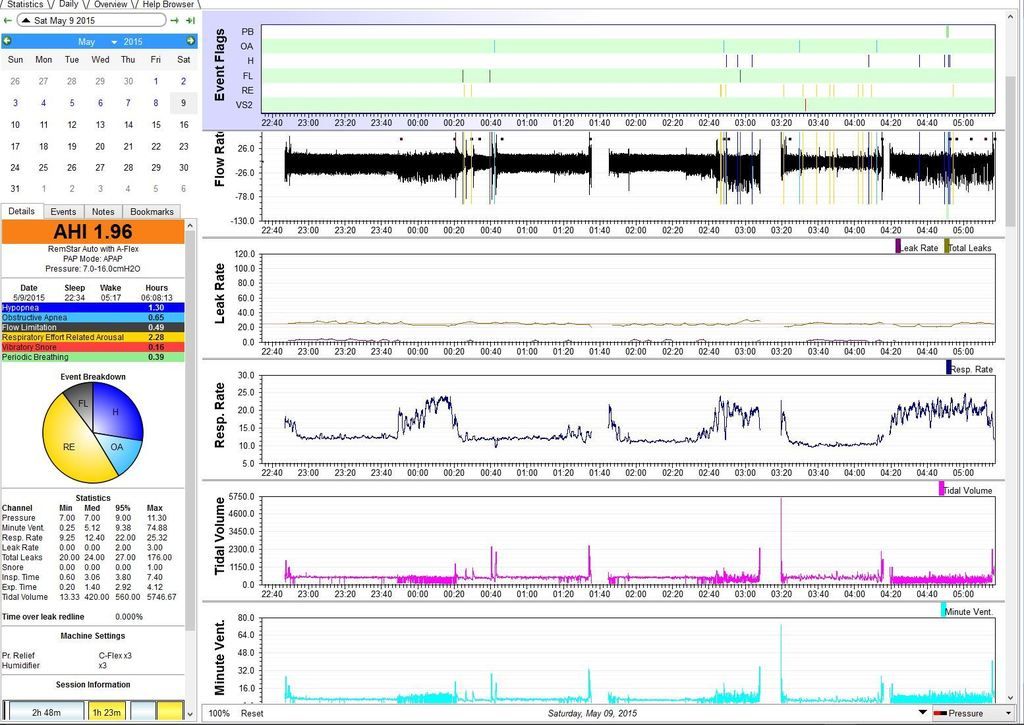1024x725 pixels.
Task: Select the last yellow session bar
Action: pyautogui.click(x=170, y=712)
